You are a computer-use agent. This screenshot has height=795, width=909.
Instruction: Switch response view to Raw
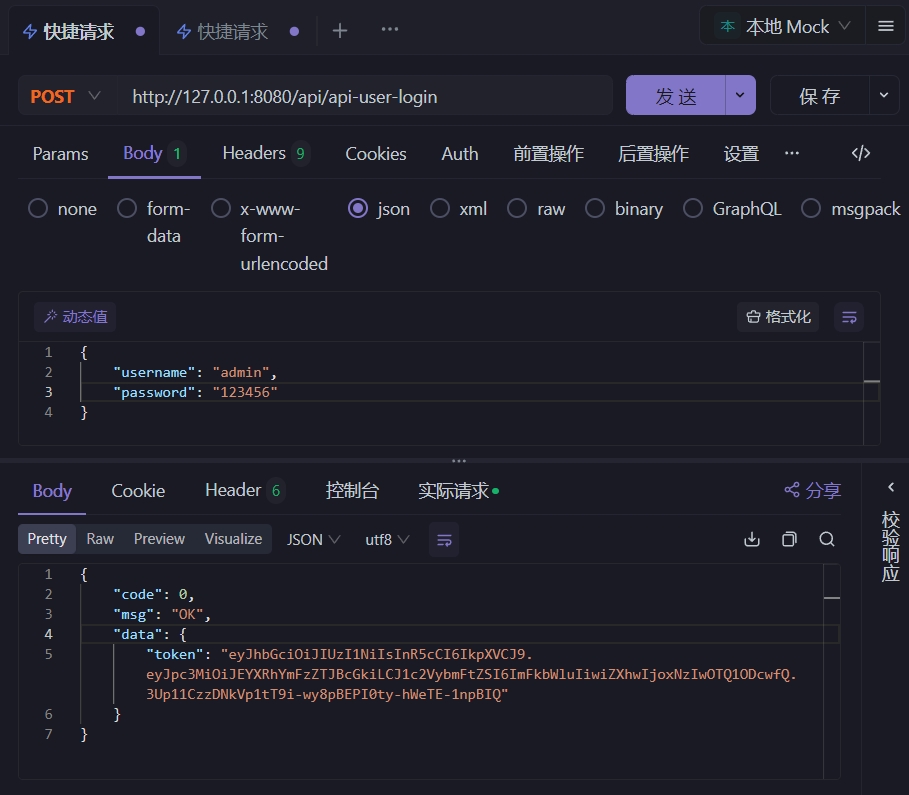(x=100, y=539)
